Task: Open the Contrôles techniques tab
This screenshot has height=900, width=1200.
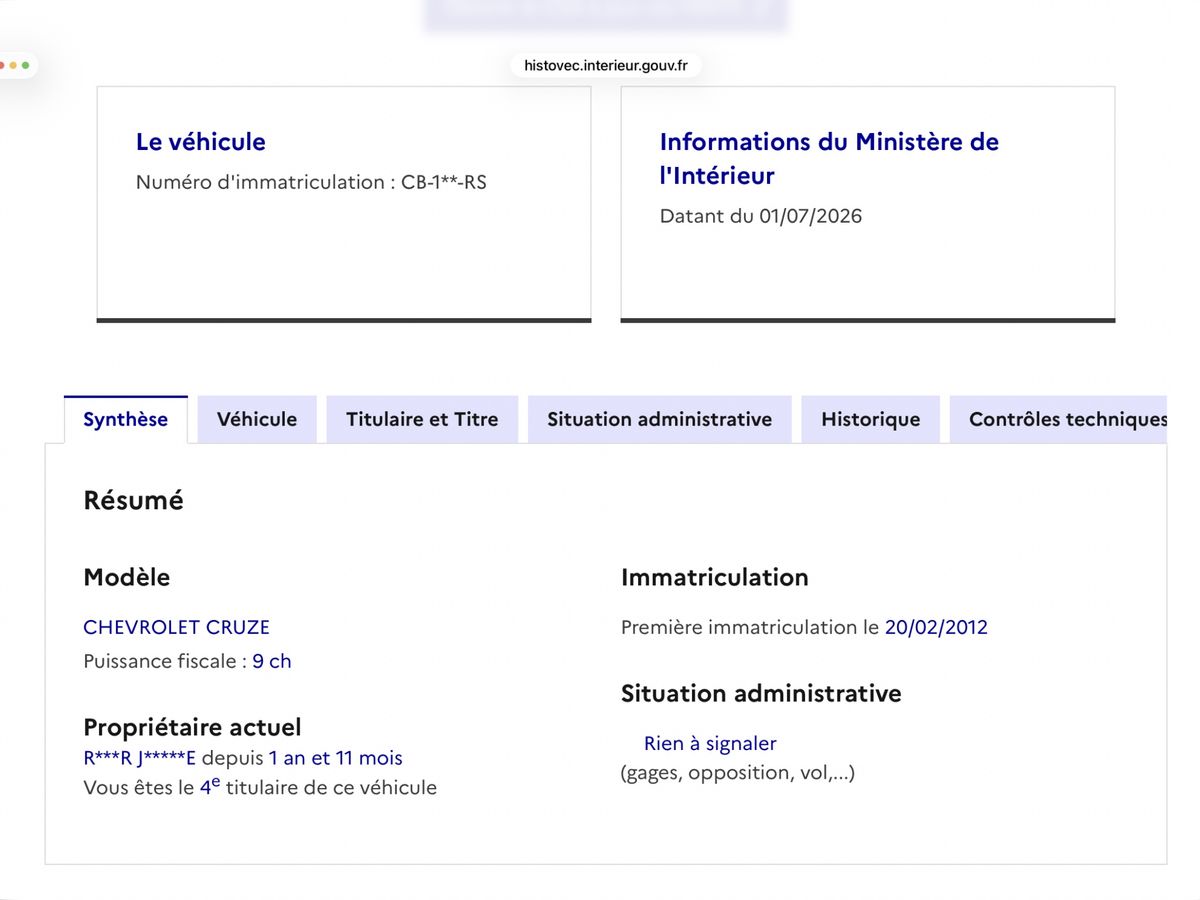Action: coord(1058,419)
